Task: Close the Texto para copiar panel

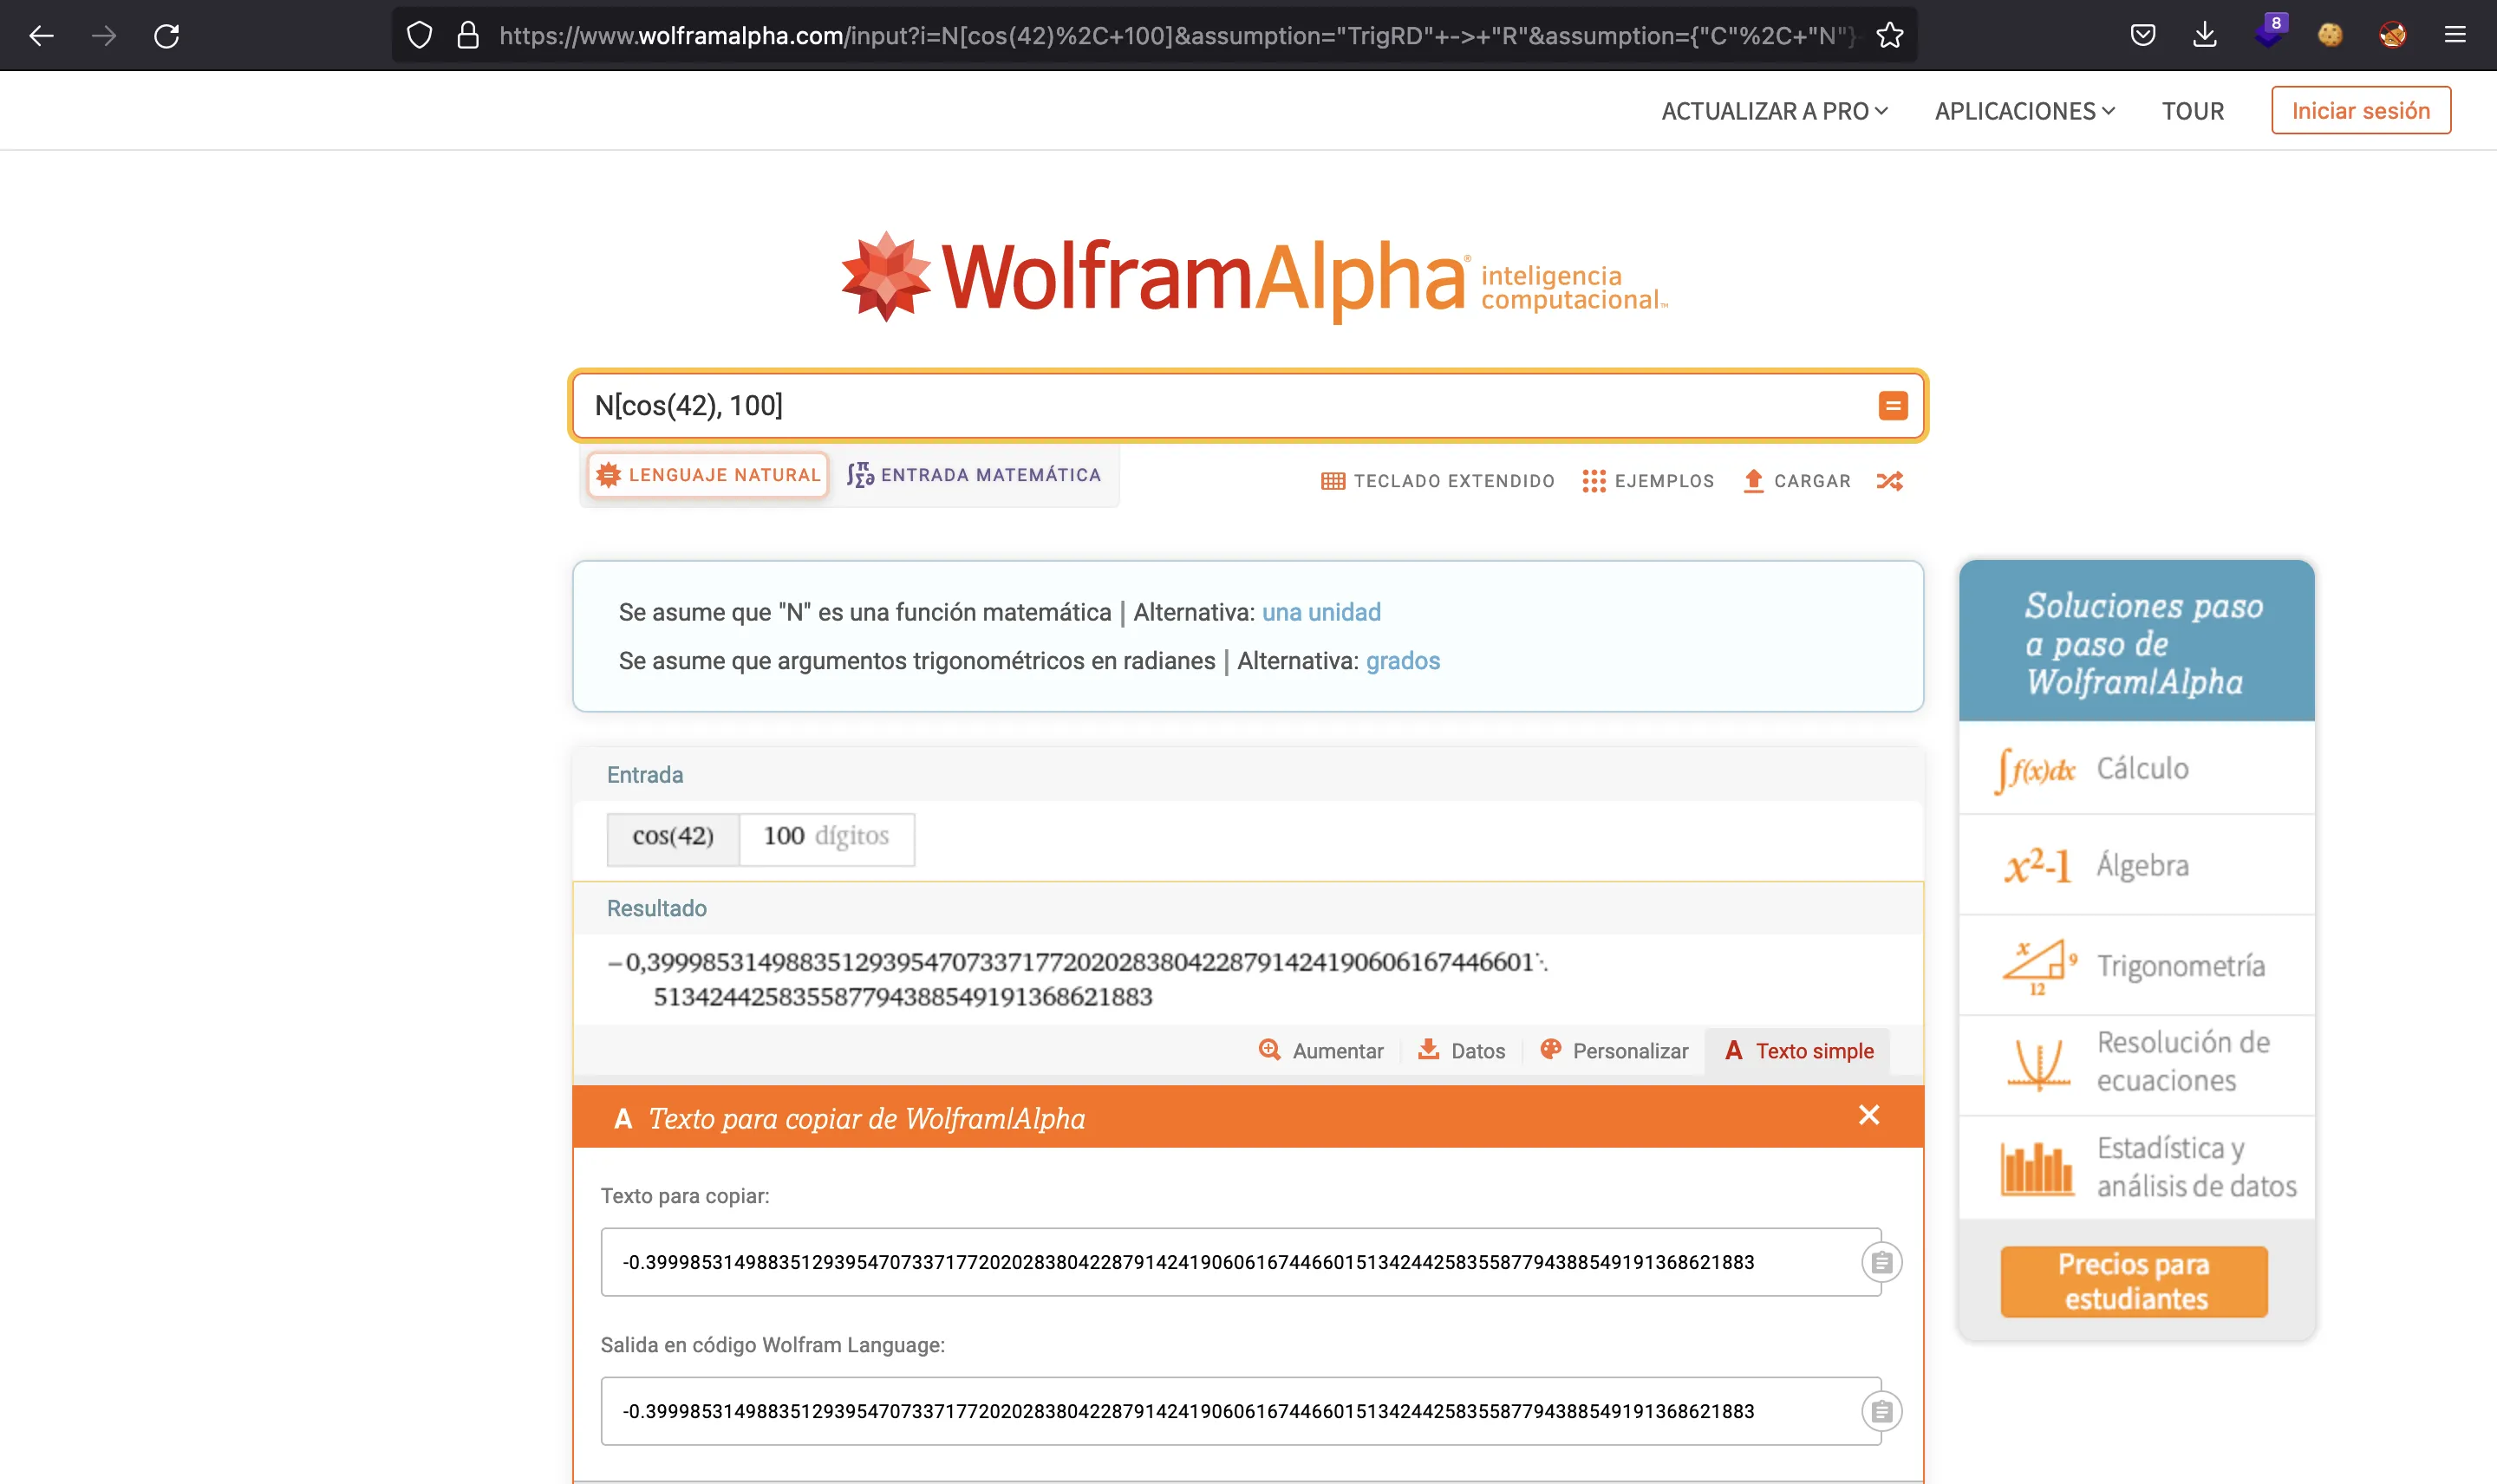Action: pyautogui.click(x=1869, y=1116)
